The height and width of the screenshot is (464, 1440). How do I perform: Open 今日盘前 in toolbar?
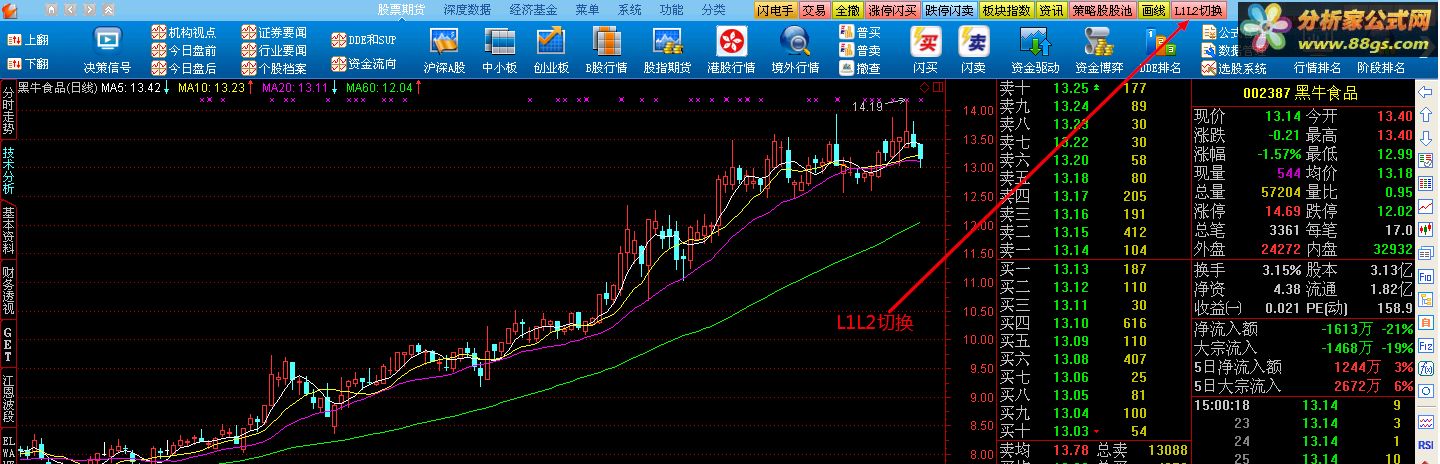point(184,50)
